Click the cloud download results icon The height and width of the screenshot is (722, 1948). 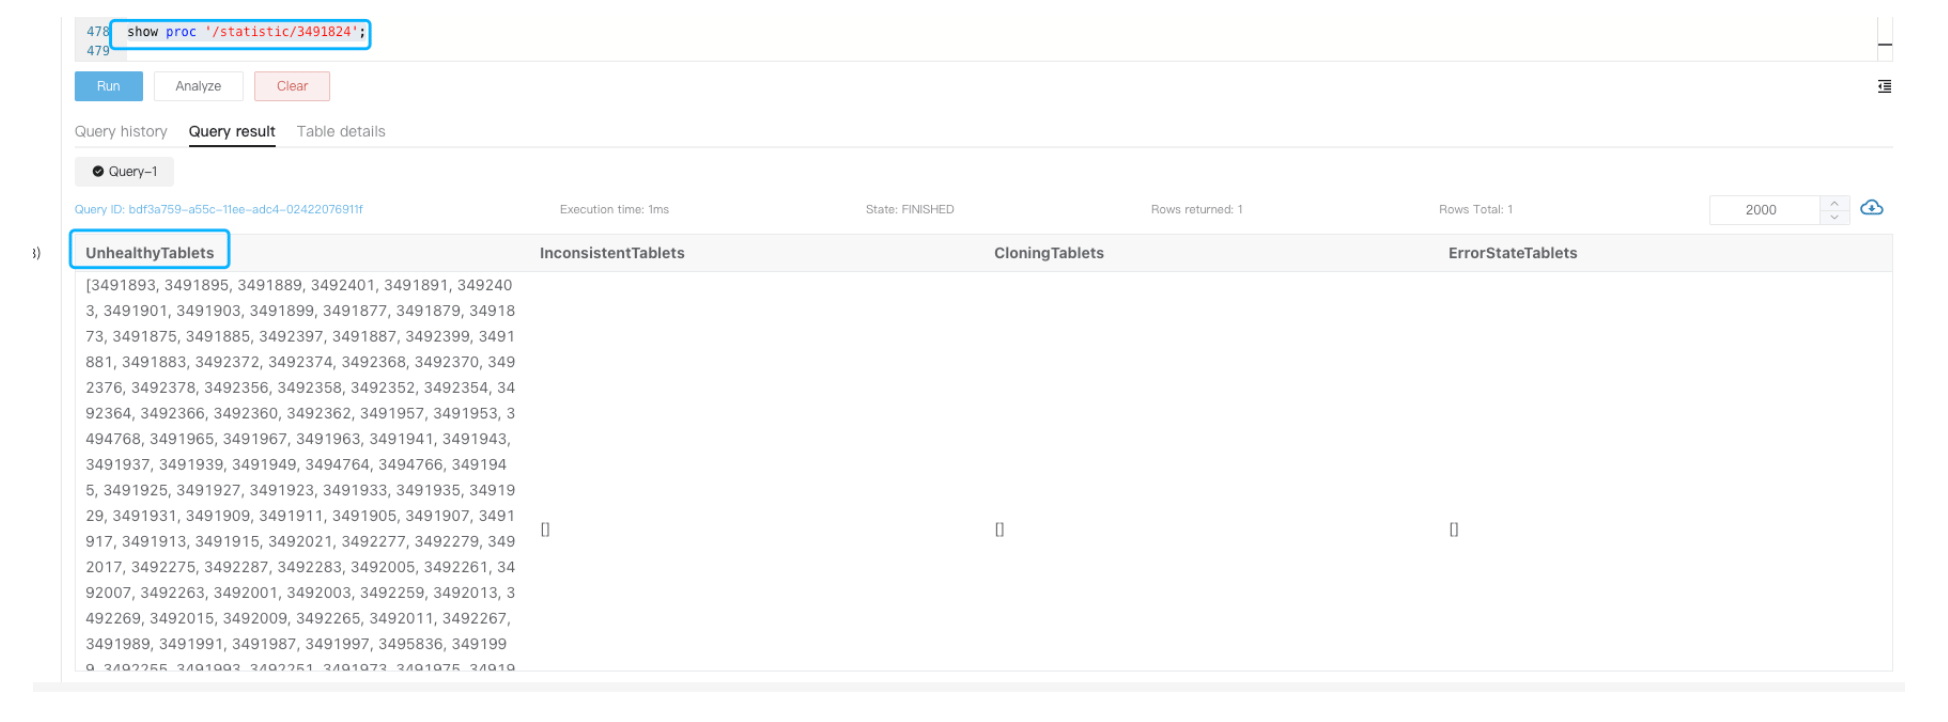click(x=1871, y=208)
